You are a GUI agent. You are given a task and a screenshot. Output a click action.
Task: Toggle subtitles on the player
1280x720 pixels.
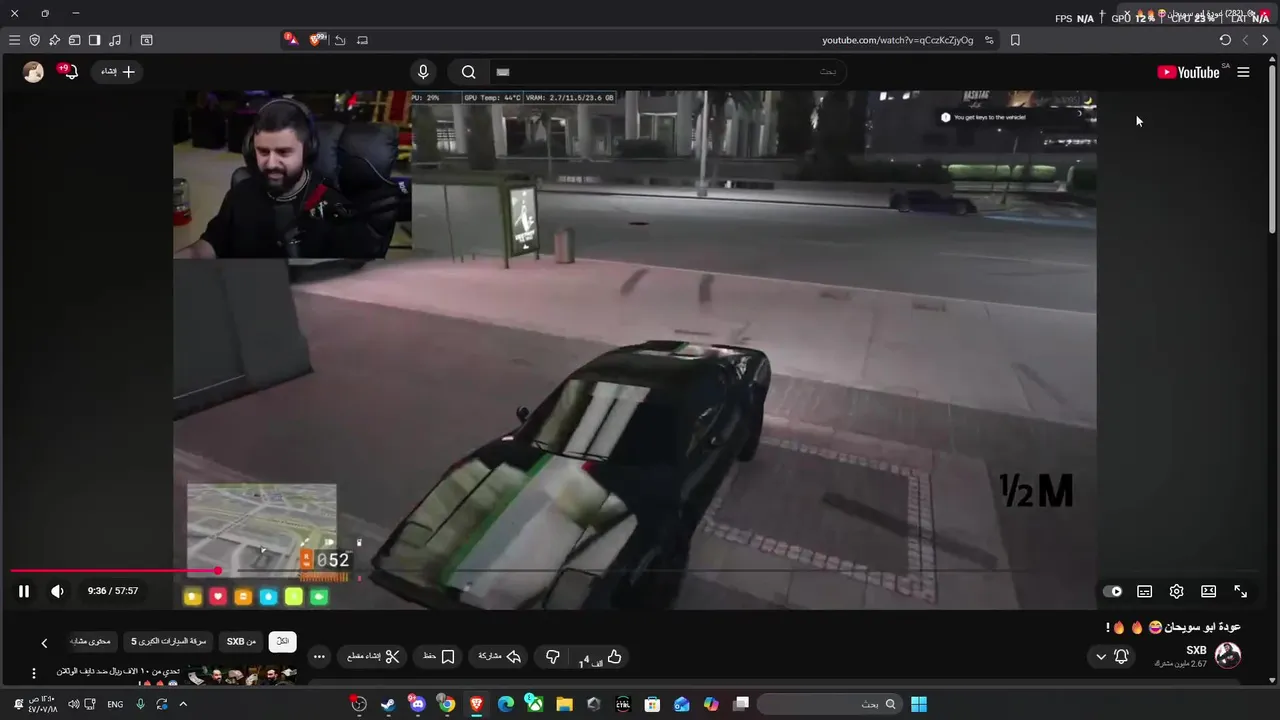pos(1144,591)
